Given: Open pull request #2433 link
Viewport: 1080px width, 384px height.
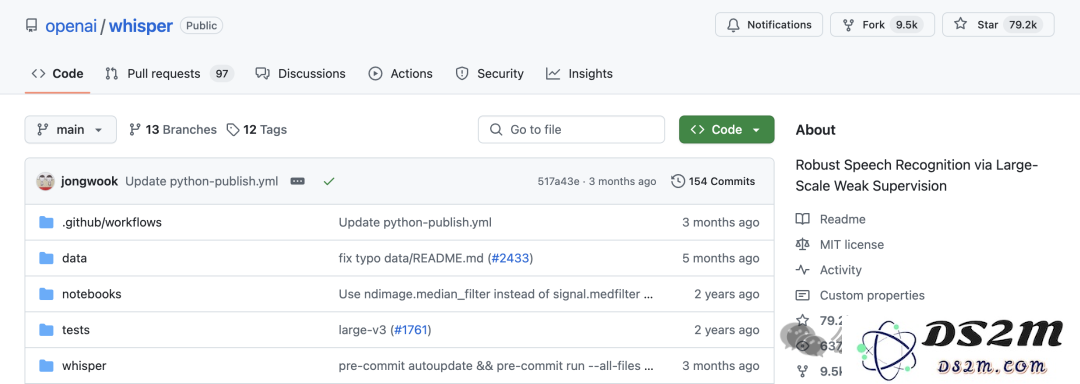Looking at the screenshot, I should coord(510,258).
